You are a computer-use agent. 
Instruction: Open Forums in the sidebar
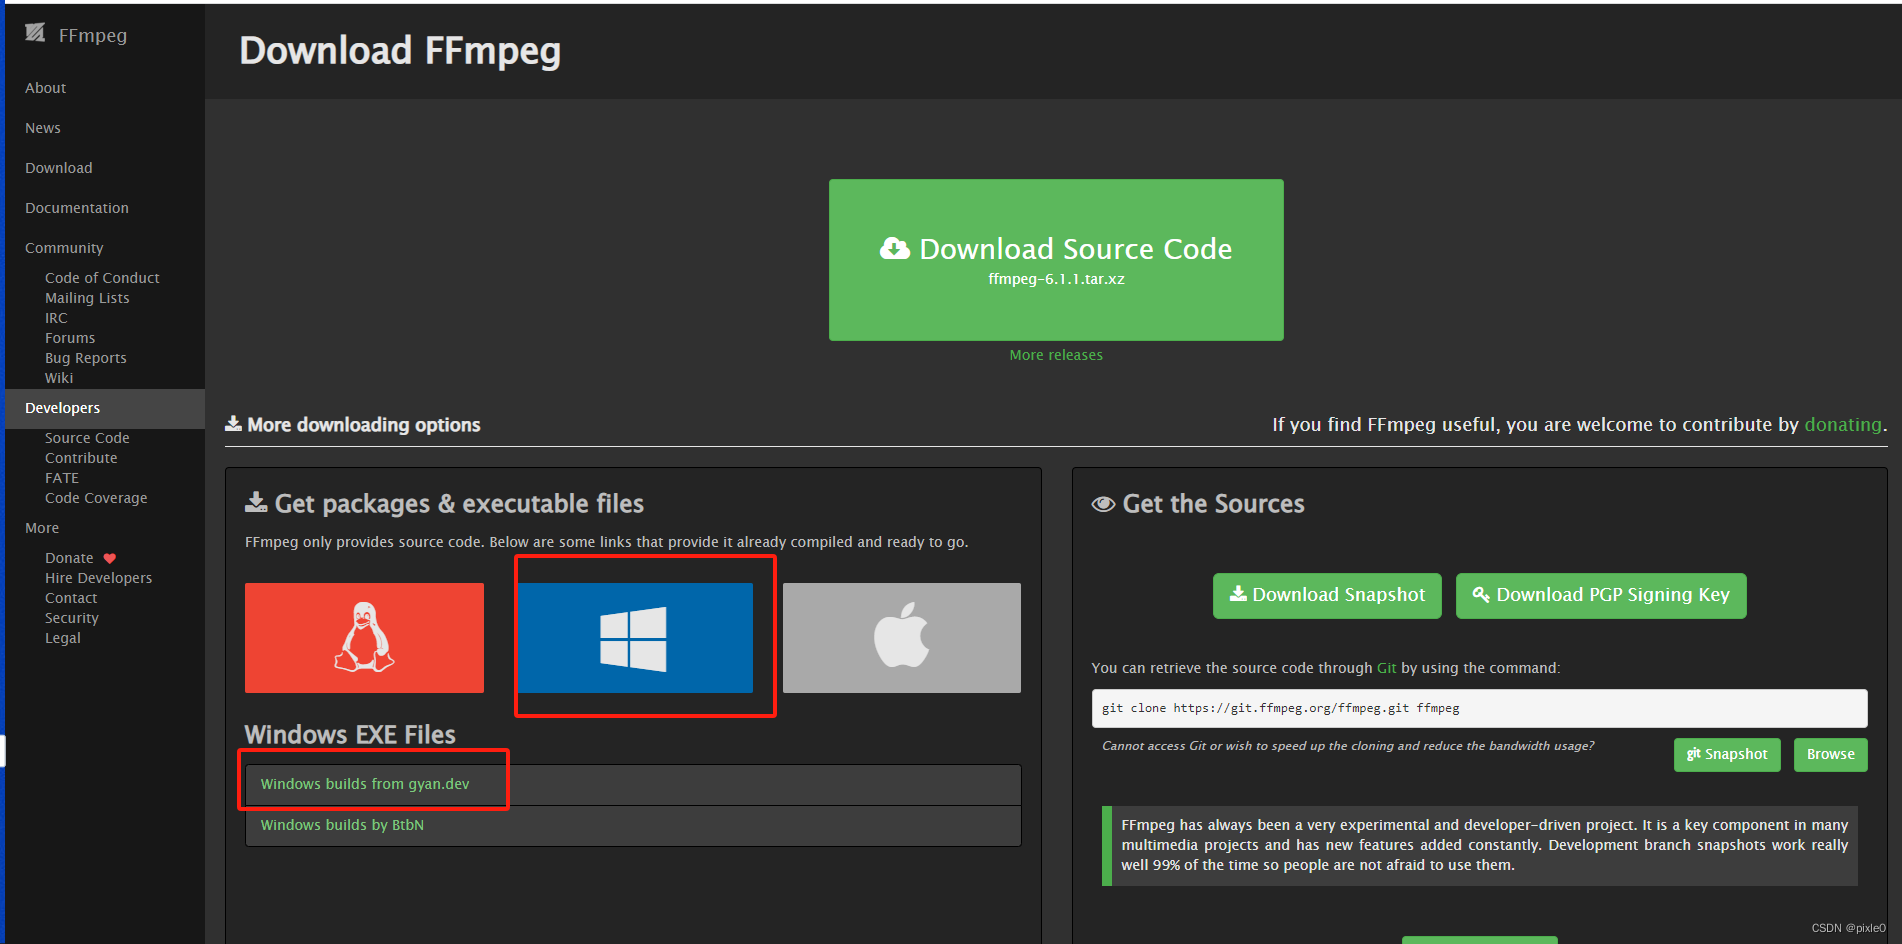(x=70, y=338)
